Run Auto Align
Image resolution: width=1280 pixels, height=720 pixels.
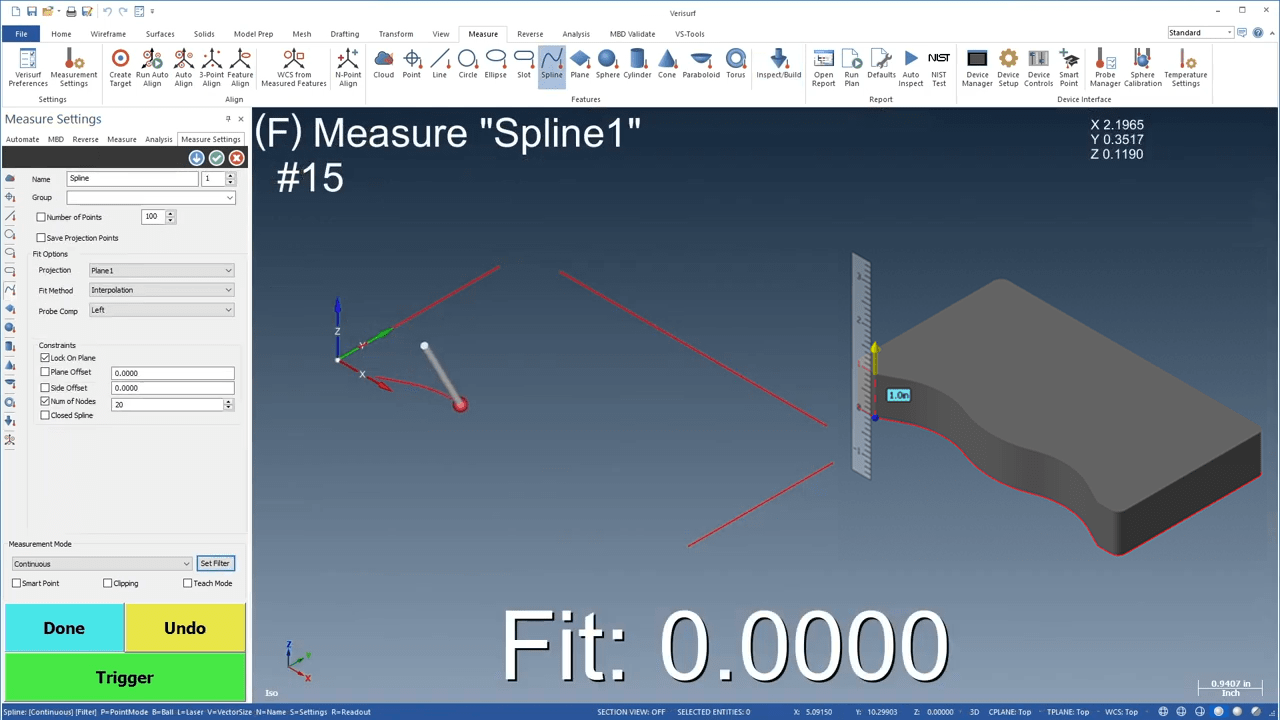tap(152, 68)
